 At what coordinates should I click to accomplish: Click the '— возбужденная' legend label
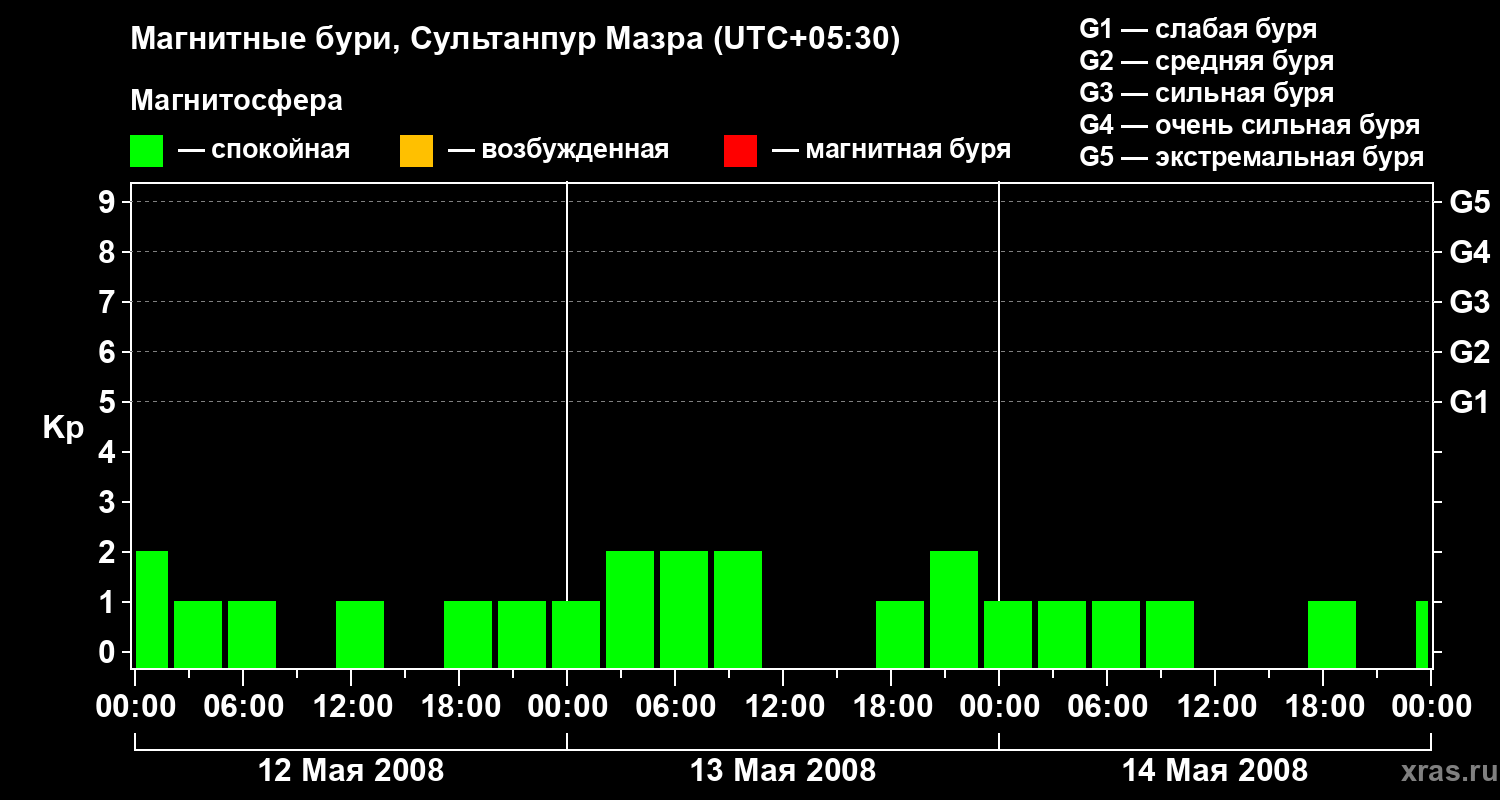tap(558, 151)
